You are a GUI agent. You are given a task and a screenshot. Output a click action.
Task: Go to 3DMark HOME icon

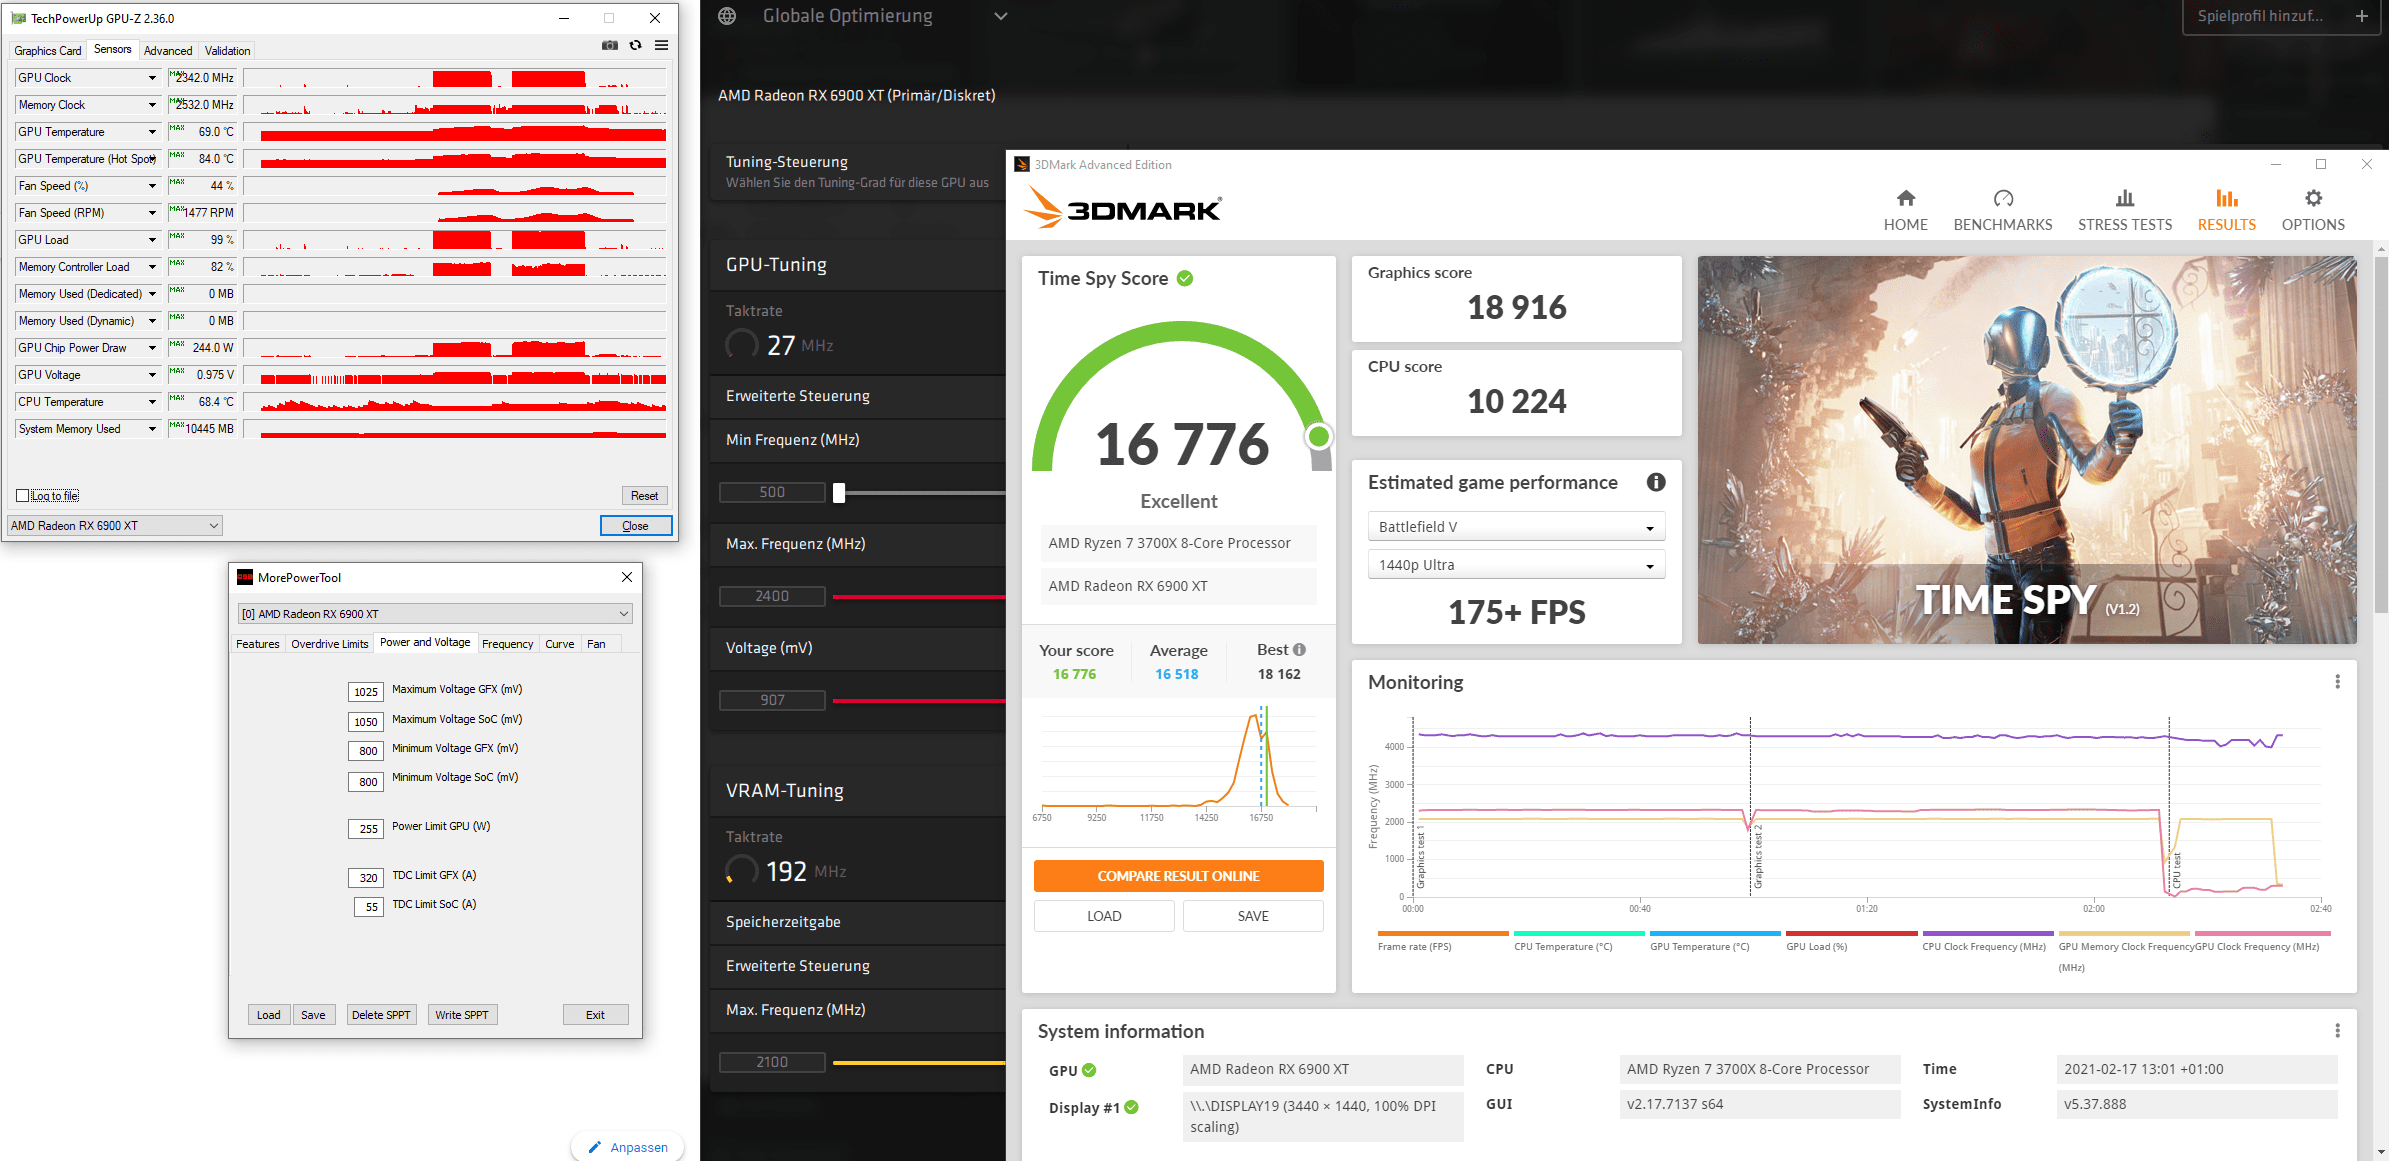pyautogui.click(x=1905, y=199)
